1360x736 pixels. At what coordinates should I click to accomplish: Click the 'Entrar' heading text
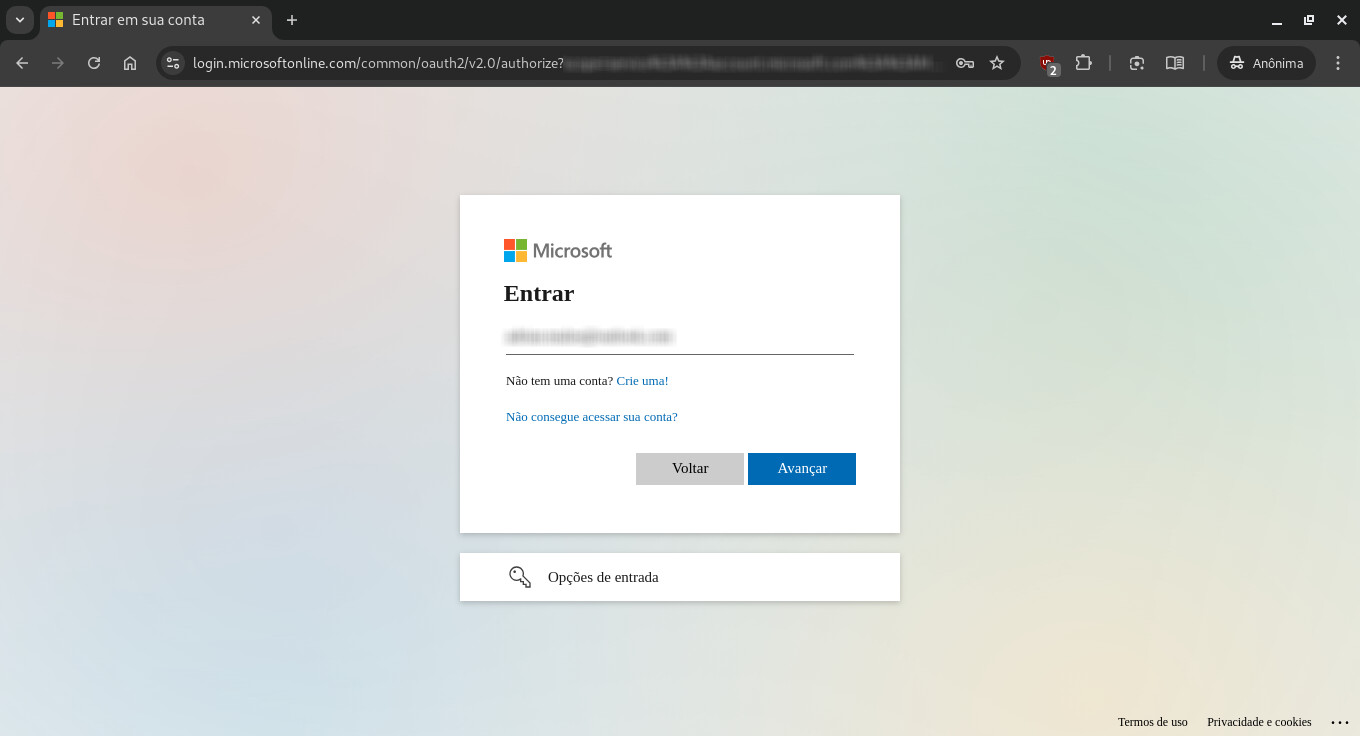(539, 294)
